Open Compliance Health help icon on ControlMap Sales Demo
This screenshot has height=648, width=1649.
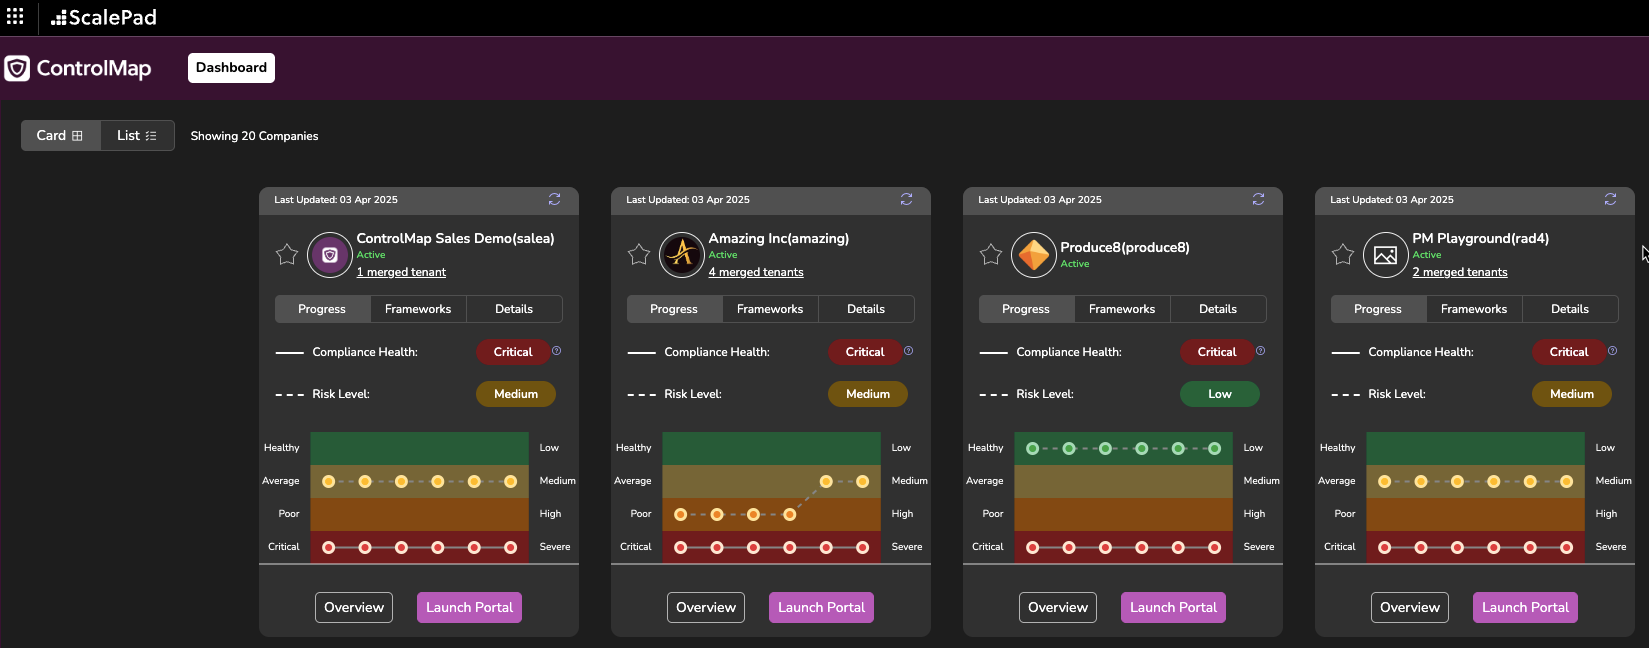click(x=557, y=351)
